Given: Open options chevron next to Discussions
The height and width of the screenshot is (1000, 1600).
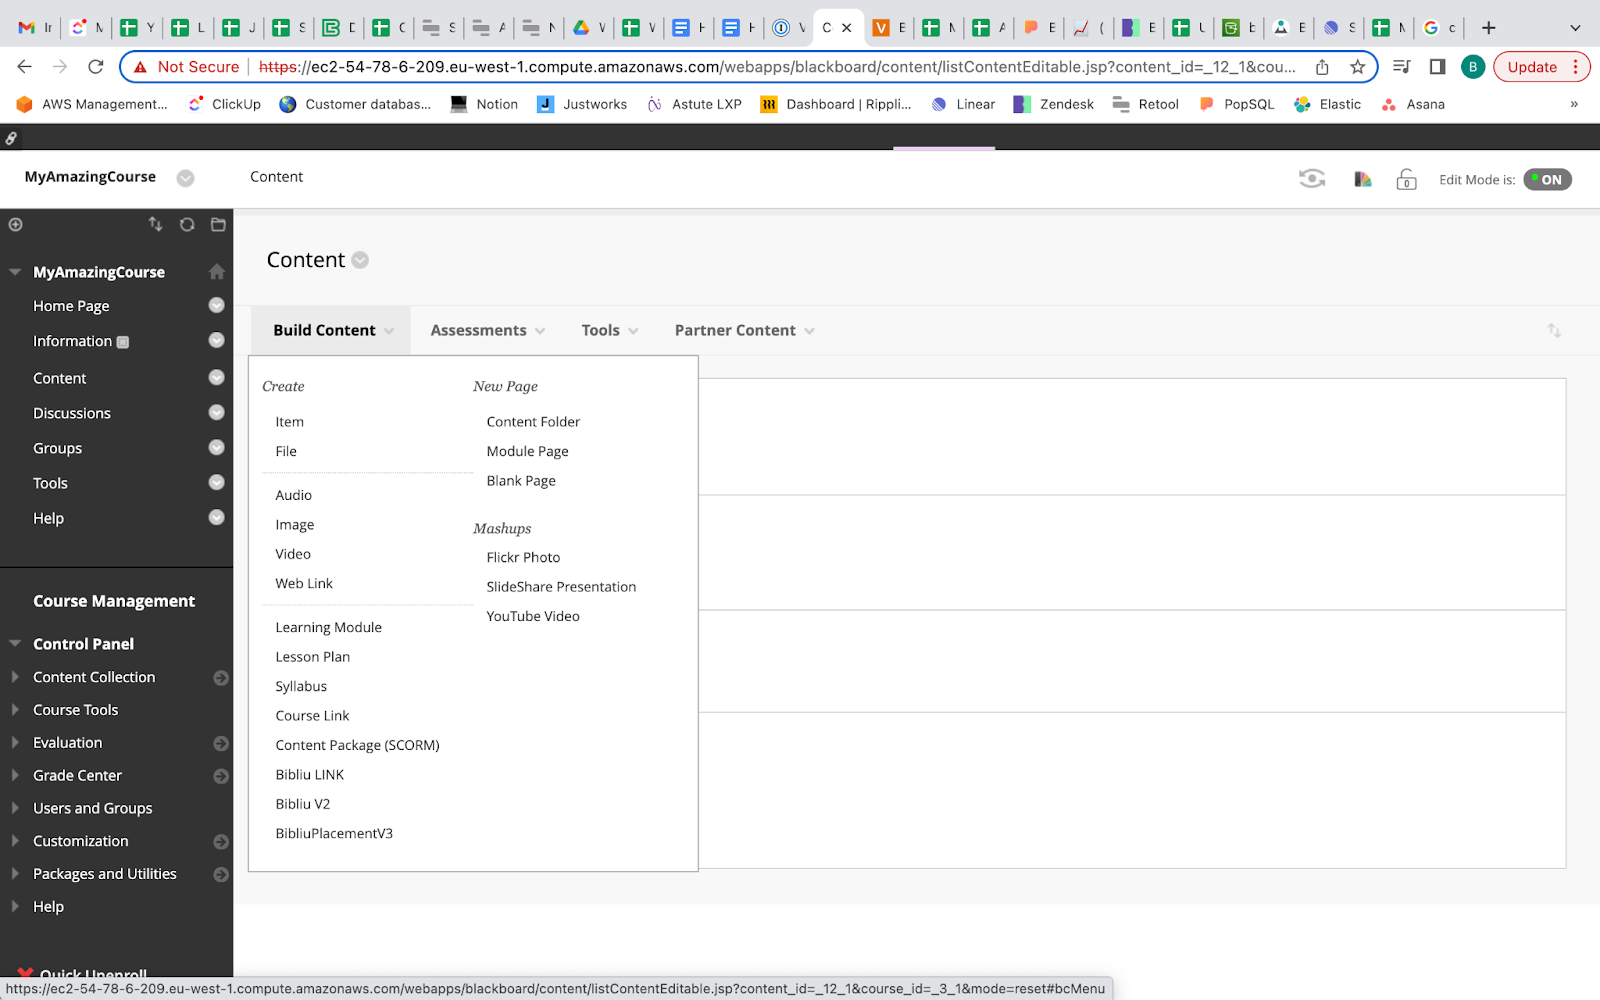Looking at the screenshot, I should pyautogui.click(x=216, y=413).
